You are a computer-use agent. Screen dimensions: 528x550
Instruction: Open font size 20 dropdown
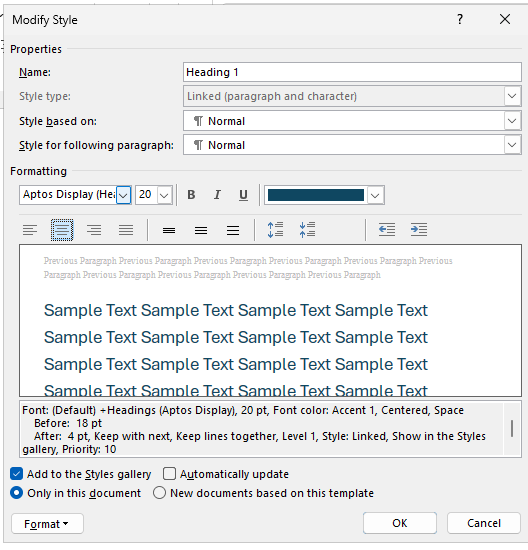(x=164, y=195)
